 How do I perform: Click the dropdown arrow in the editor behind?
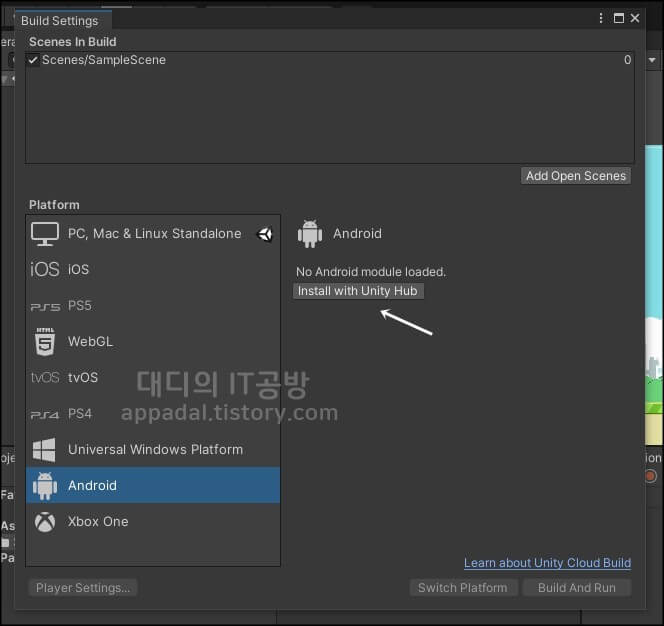[652, 60]
